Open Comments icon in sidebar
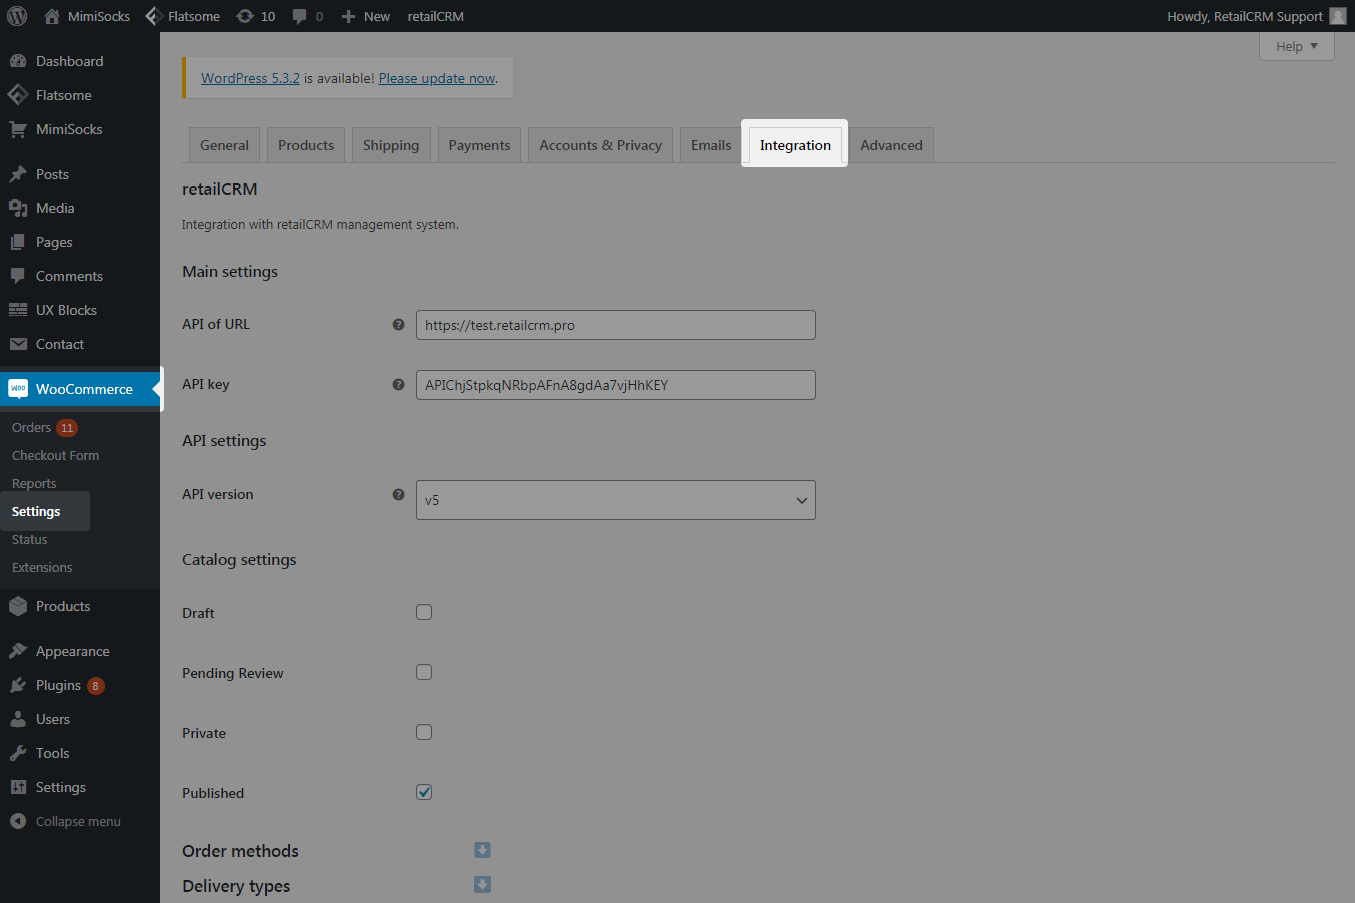The height and width of the screenshot is (903, 1355). (18, 276)
